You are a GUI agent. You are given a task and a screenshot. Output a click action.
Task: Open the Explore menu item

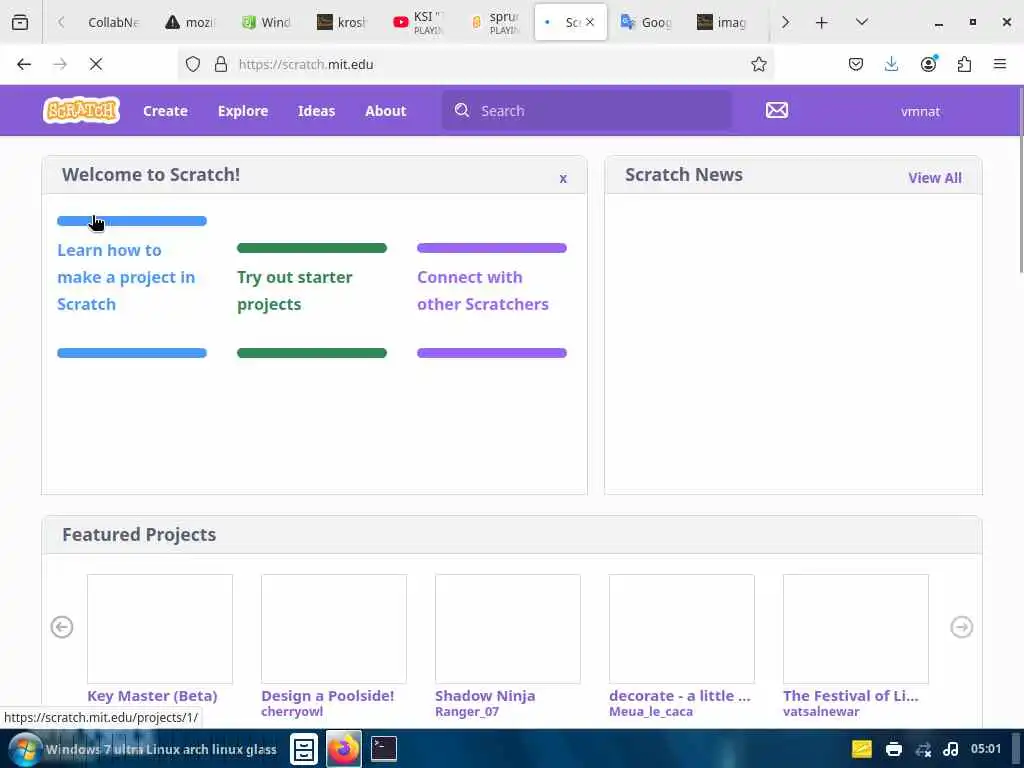tap(243, 111)
